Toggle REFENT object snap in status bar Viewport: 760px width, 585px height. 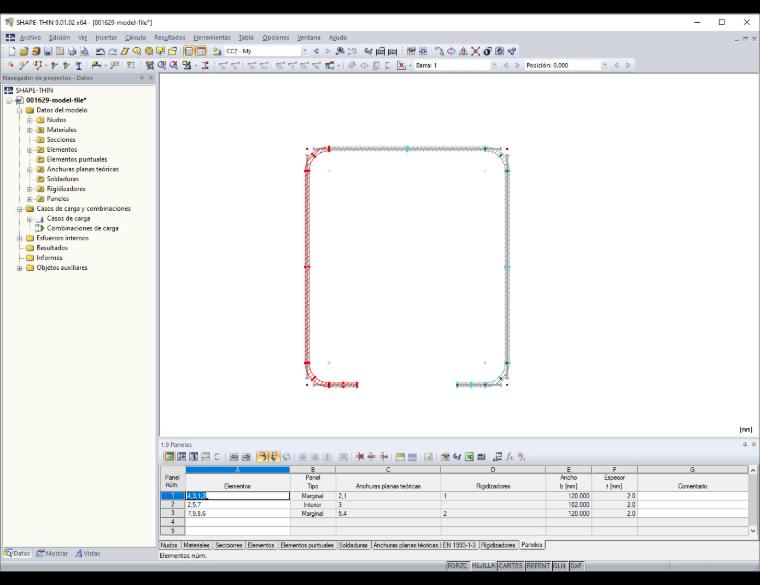tap(538, 566)
